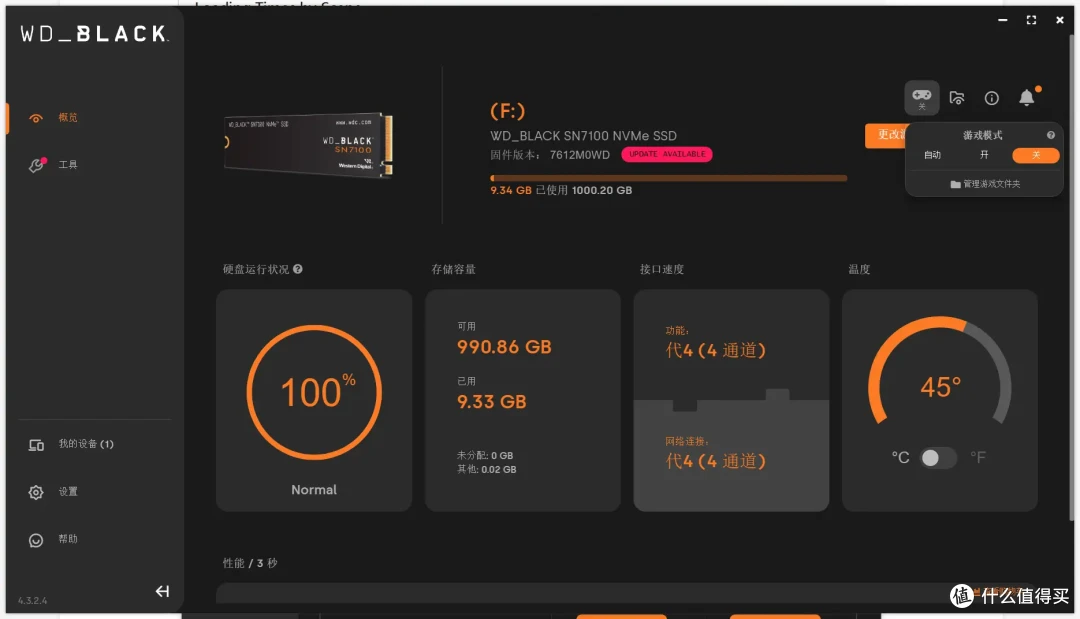Viewport: 1080px width, 619px height.
Task: Set game mode to 自动
Action: 933,155
